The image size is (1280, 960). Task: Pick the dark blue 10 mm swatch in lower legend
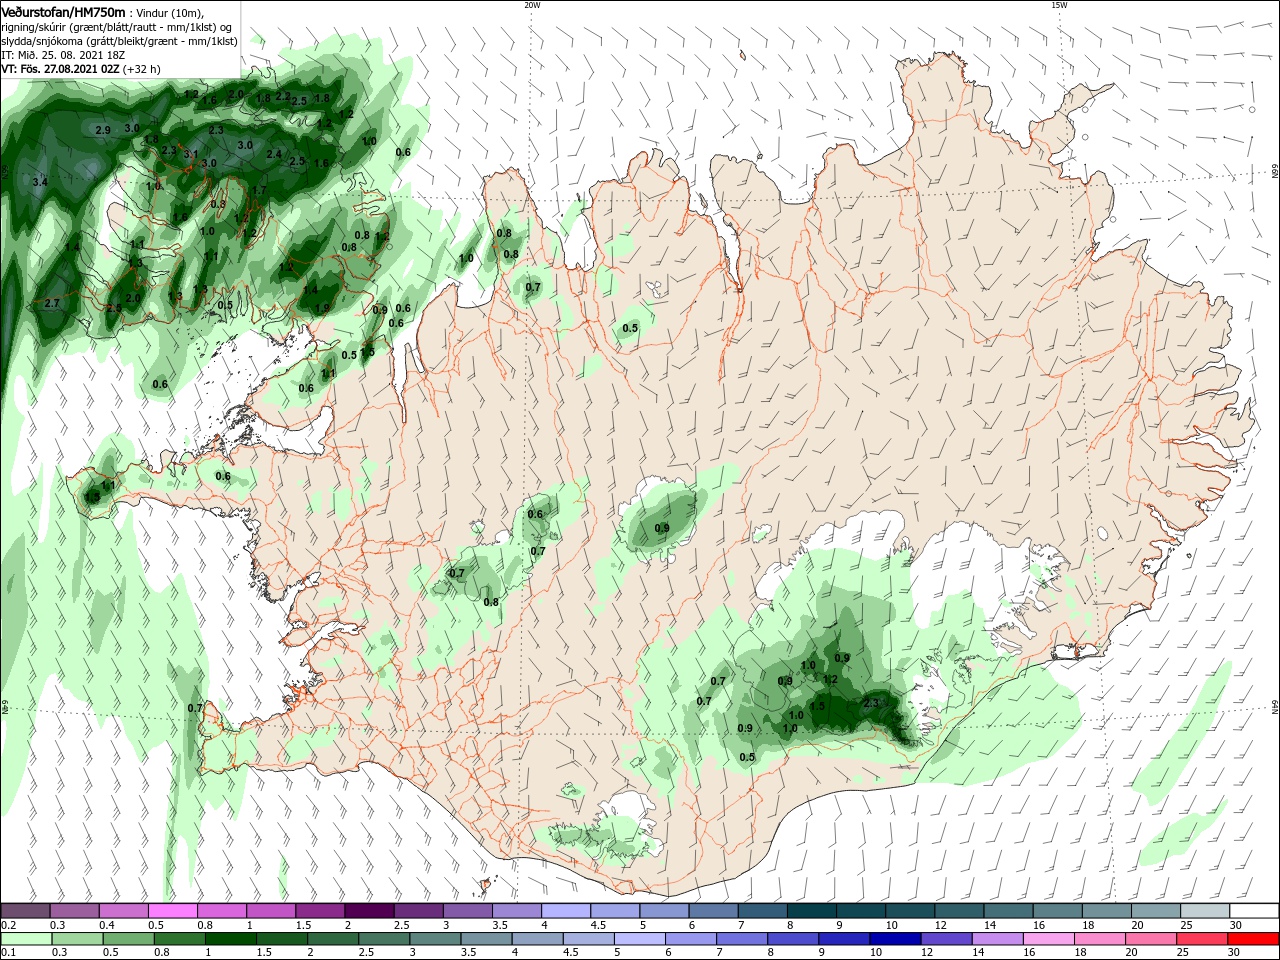894,939
